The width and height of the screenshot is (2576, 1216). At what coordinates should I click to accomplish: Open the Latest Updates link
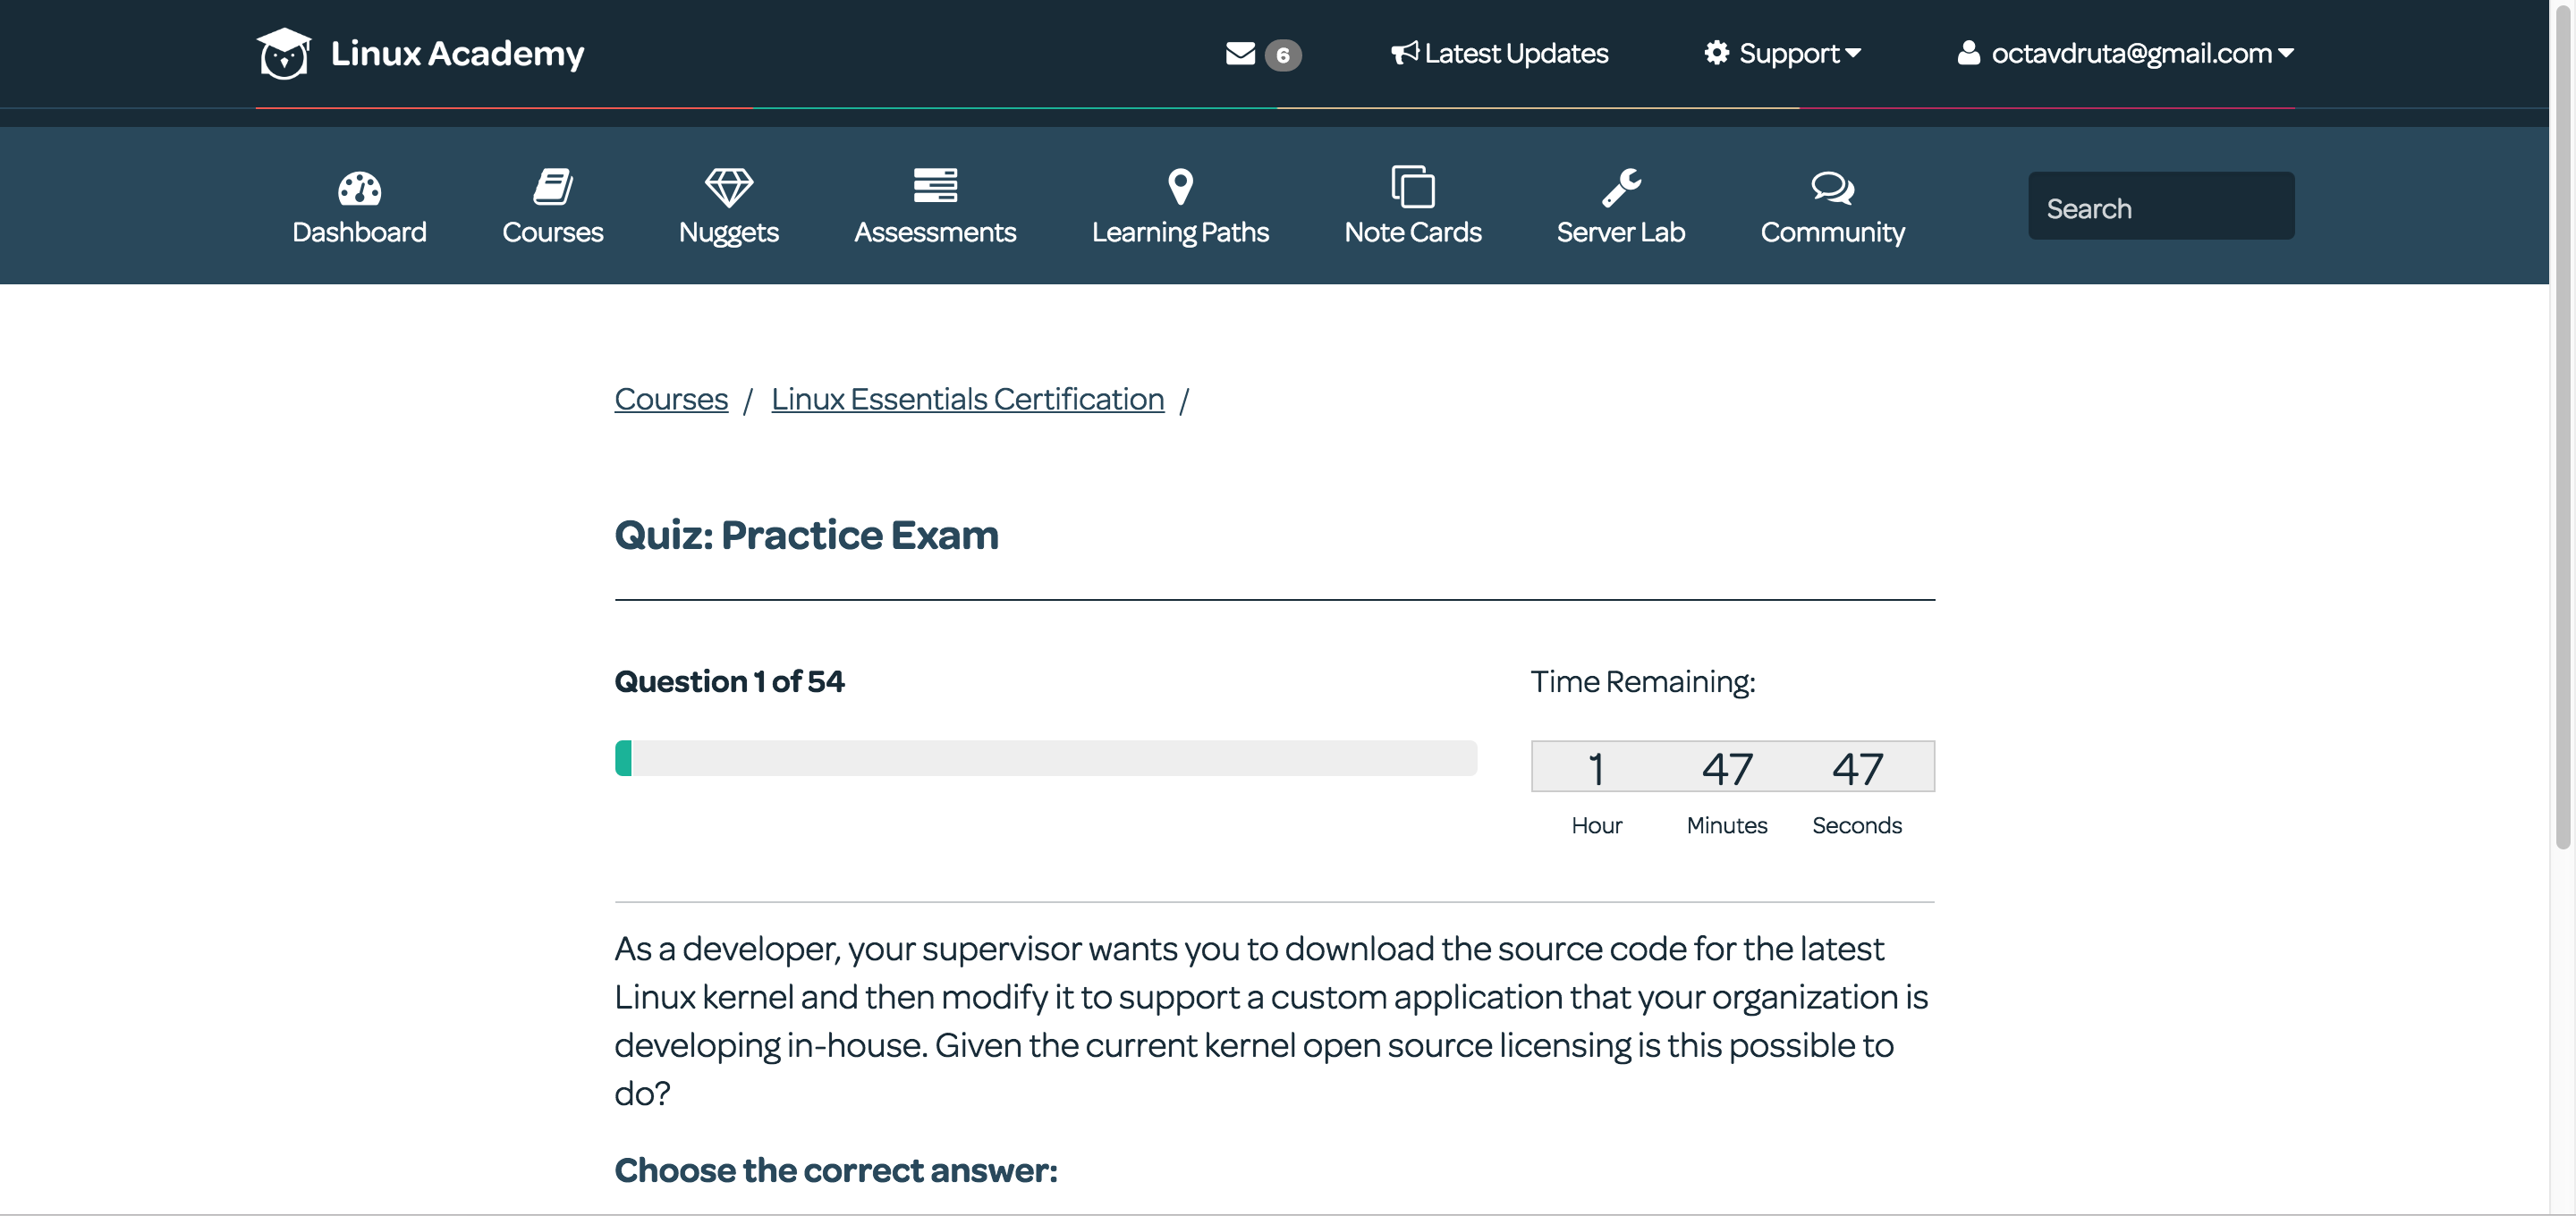click(x=1516, y=53)
